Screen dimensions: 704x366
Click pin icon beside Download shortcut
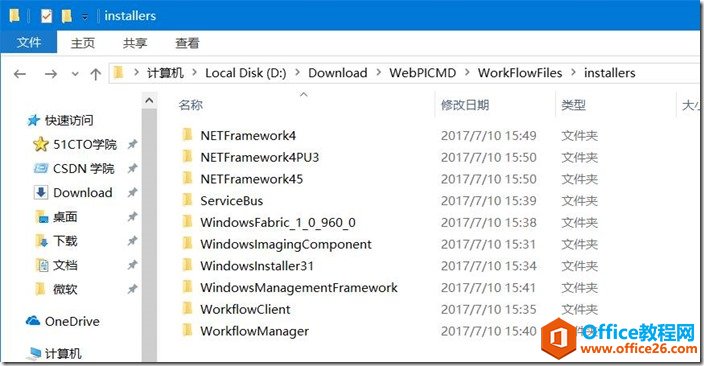tap(132, 193)
